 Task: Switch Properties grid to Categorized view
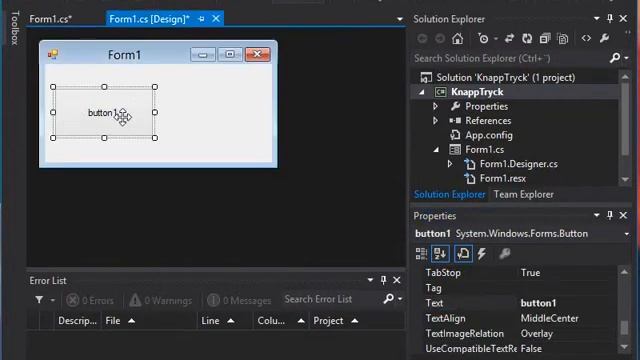coord(421,253)
